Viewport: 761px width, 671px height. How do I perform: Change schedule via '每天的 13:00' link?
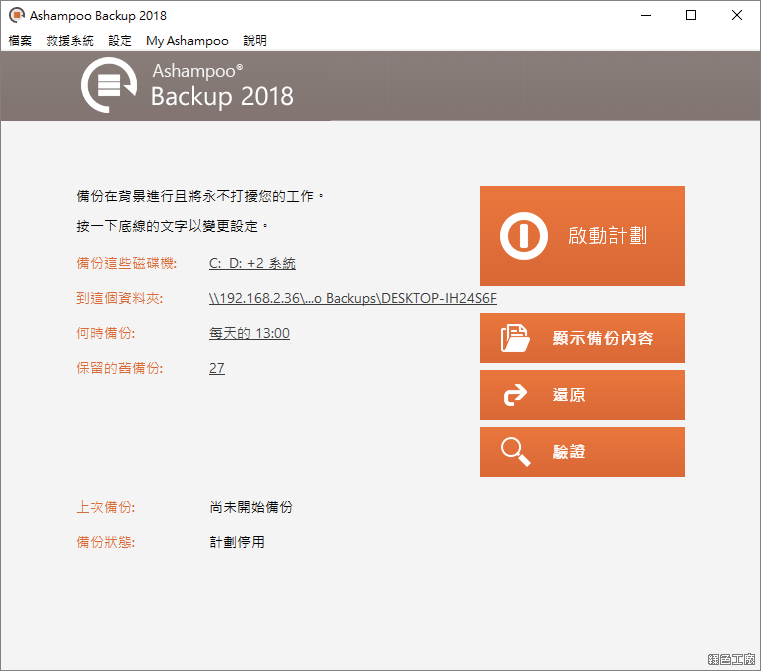249,333
